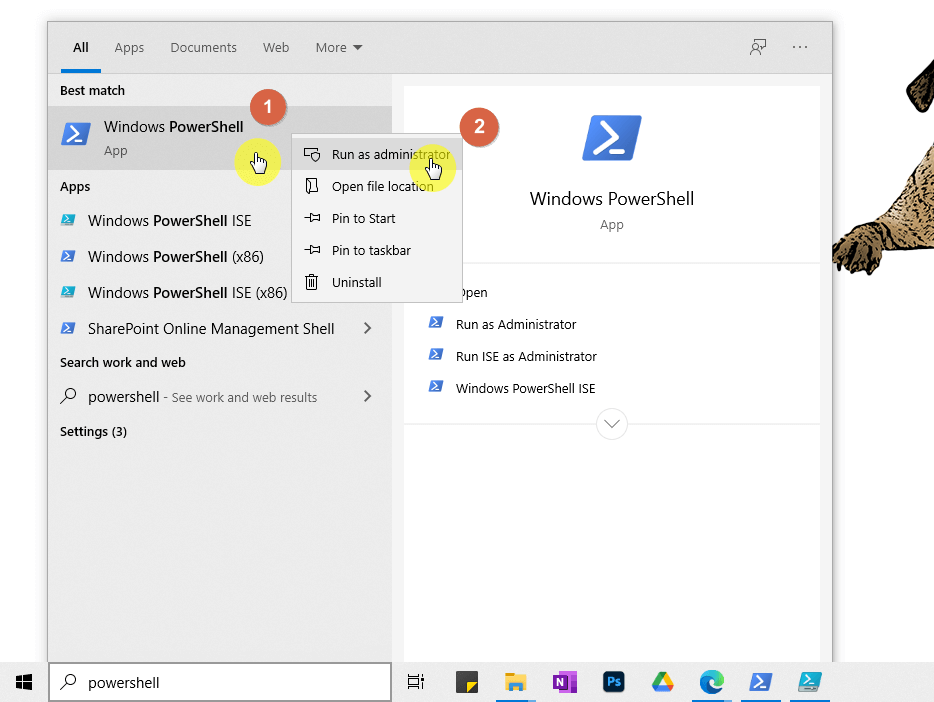The width and height of the screenshot is (934, 702).
Task: Switch to the Apps tab
Action: coord(129,48)
